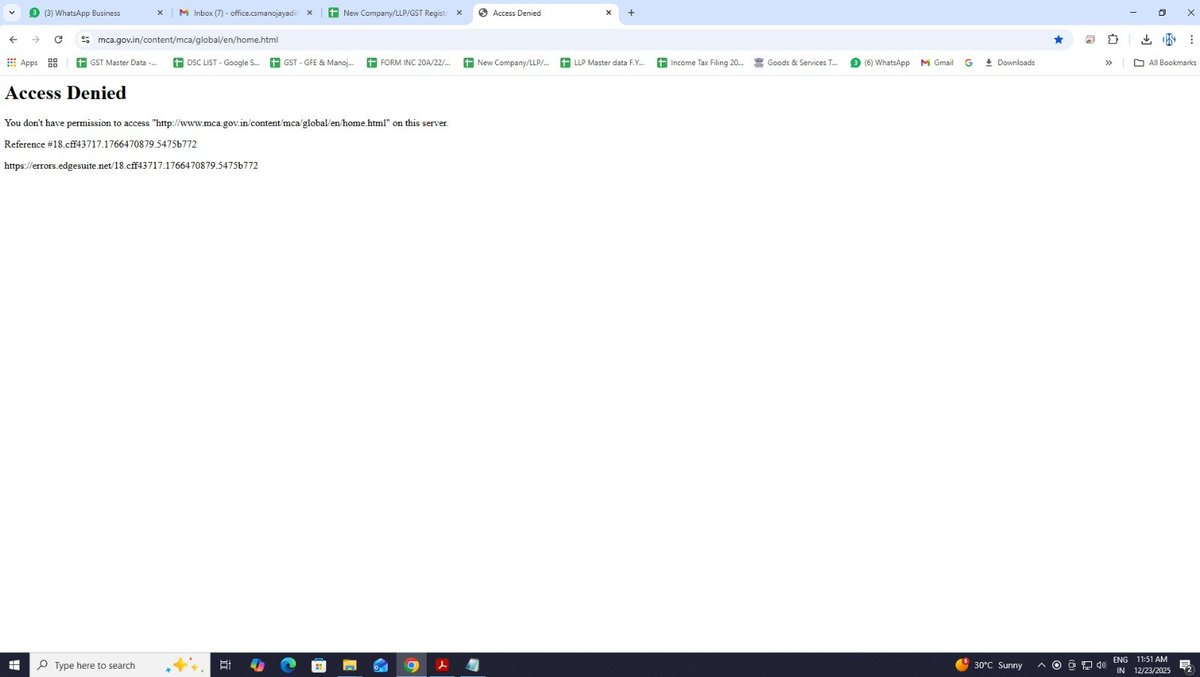Image resolution: width=1200 pixels, height=677 pixels.
Task: Open notepad-style app icon on taskbar
Action: pyautogui.click(x=472, y=665)
